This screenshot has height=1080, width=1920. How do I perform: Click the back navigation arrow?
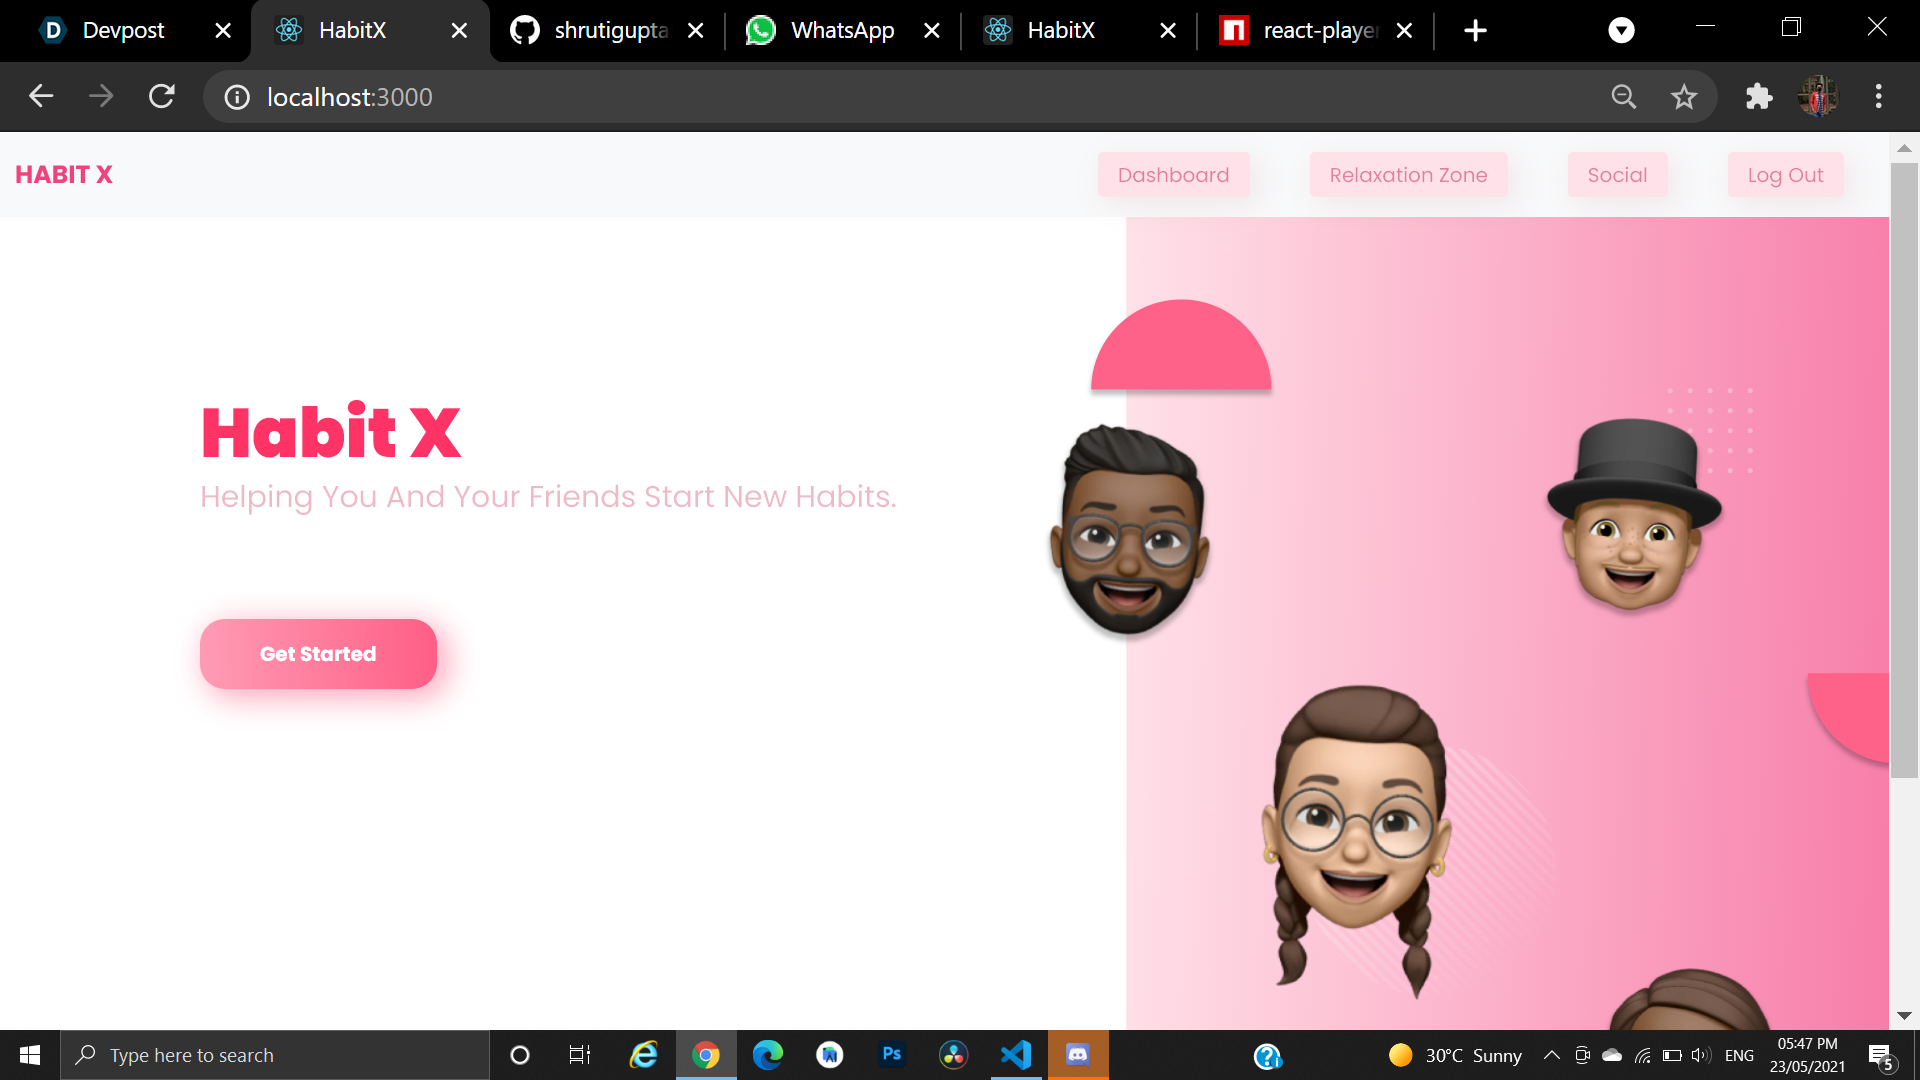click(41, 97)
